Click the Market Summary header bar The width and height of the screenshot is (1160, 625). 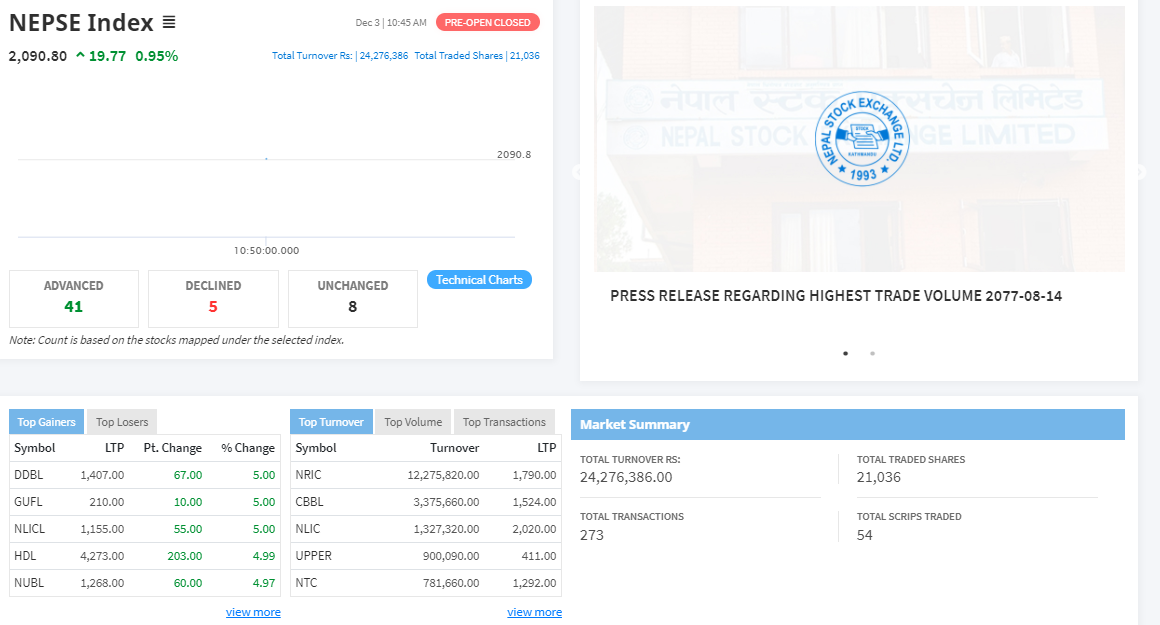(x=848, y=425)
